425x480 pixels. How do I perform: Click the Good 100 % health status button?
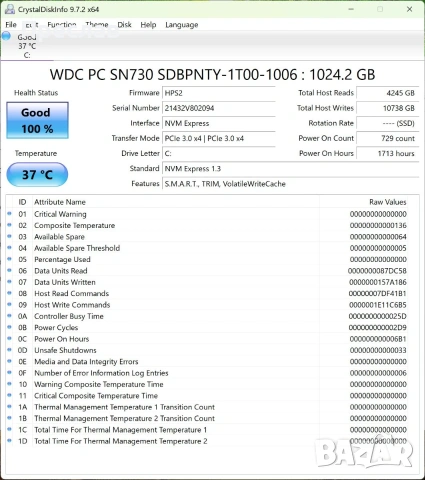(37, 120)
